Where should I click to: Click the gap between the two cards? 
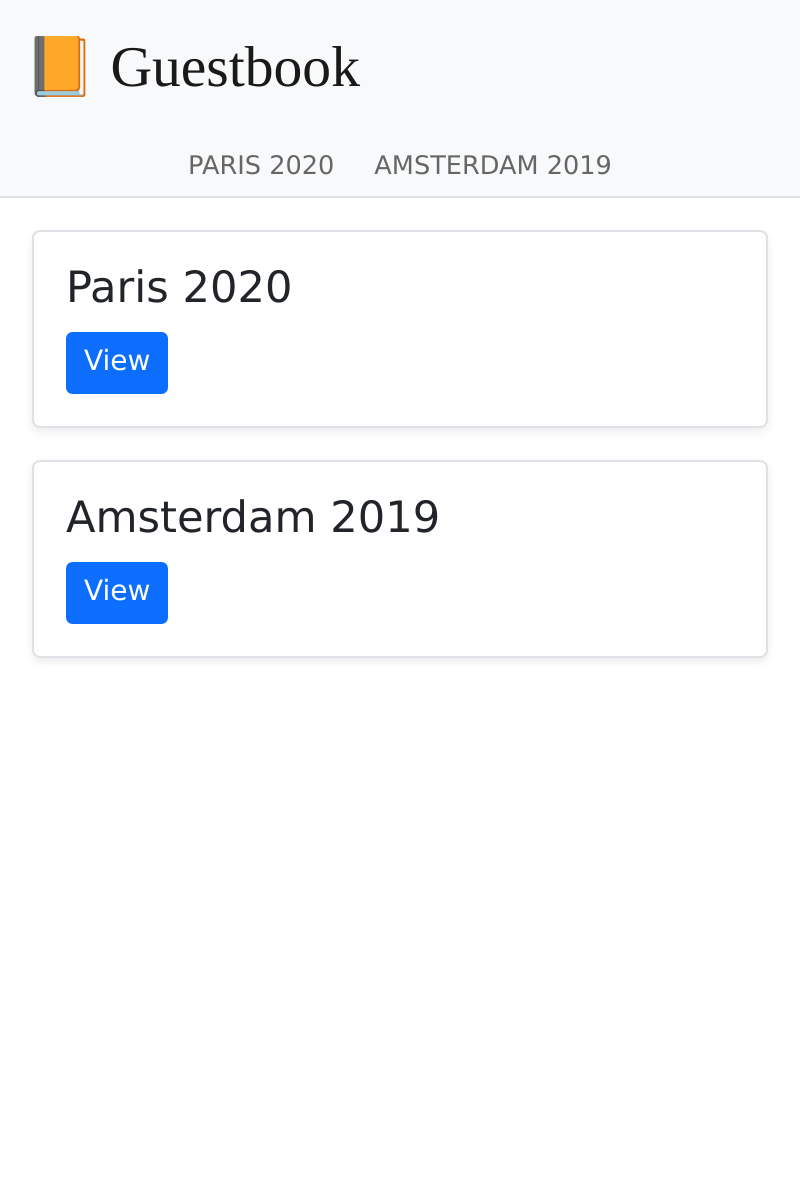tap(400, 444)
